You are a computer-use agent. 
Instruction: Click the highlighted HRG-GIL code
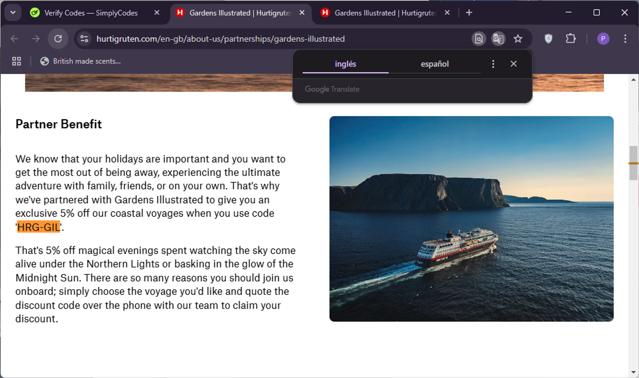pos(38,227)
